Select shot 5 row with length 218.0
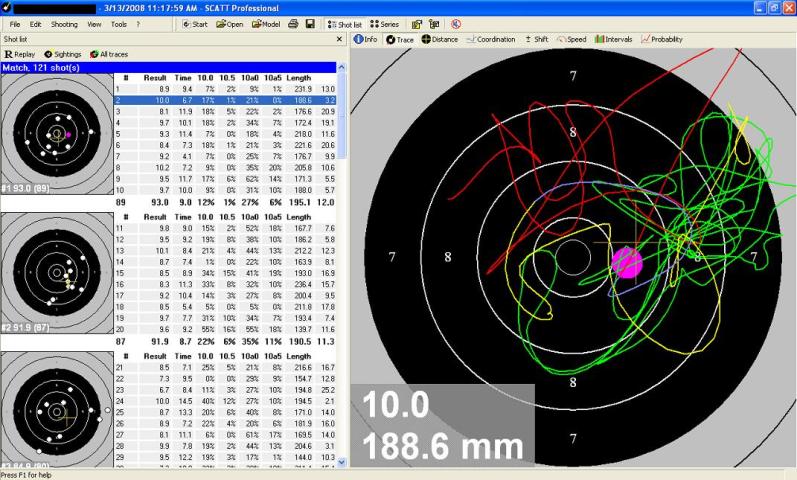 (x=225, y=134)
